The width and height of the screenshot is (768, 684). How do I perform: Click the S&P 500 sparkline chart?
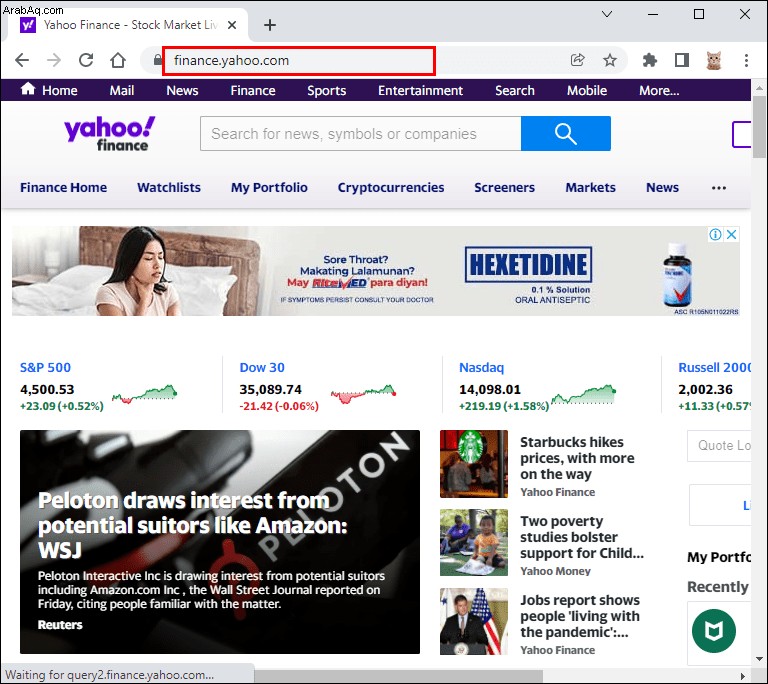point(144,393)
